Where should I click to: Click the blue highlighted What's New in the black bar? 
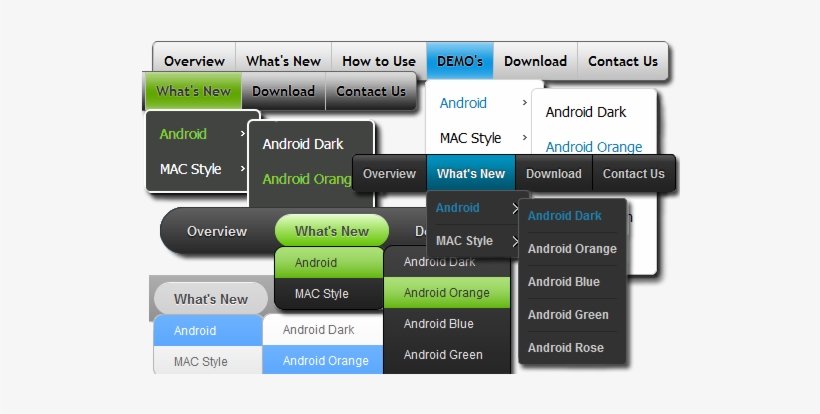[471, 174]
